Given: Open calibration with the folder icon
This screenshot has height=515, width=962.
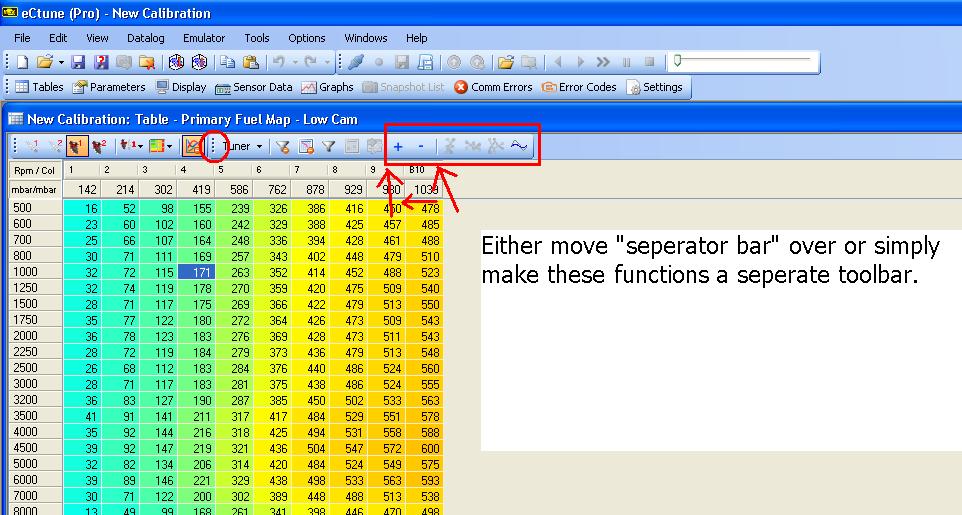Looking at the screenshot, I should coord(44,62).
